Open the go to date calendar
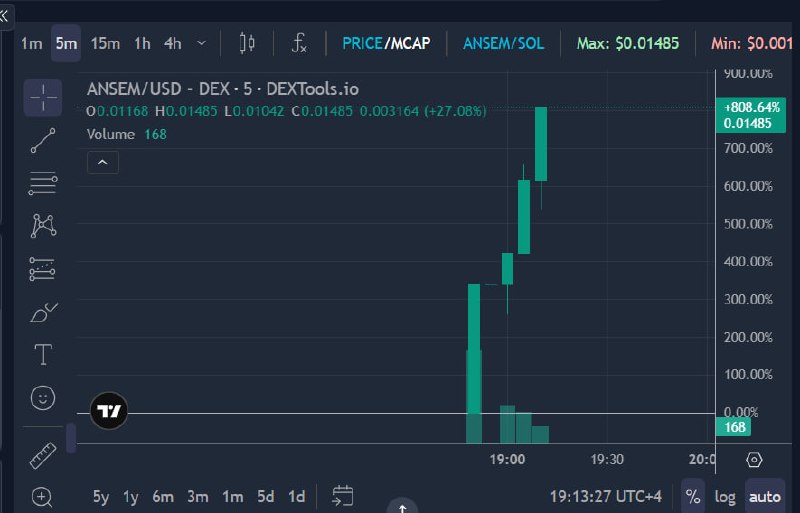800x513 pixels. point(342,496)
